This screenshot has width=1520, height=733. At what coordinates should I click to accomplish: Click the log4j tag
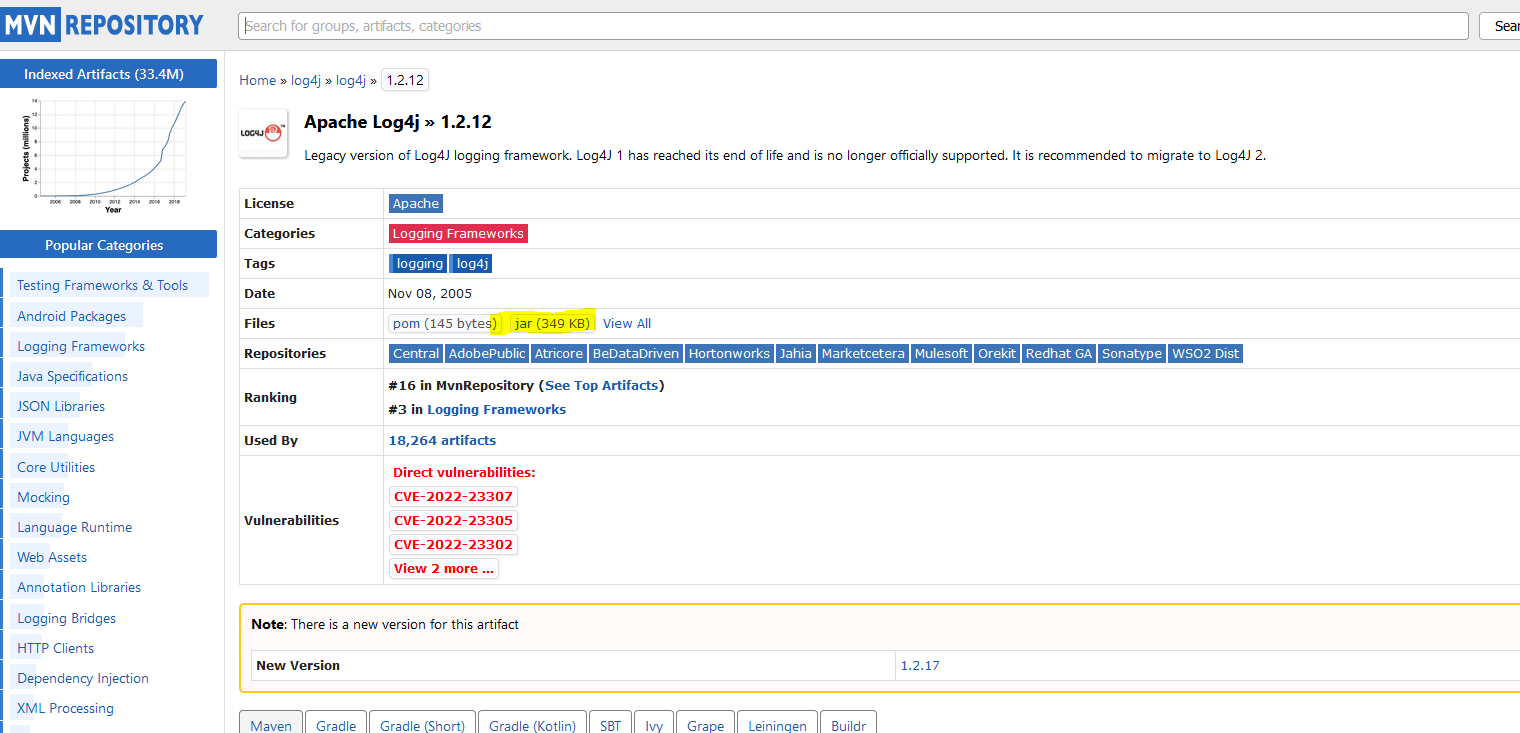pyautogui.click(x=472, y=263)
